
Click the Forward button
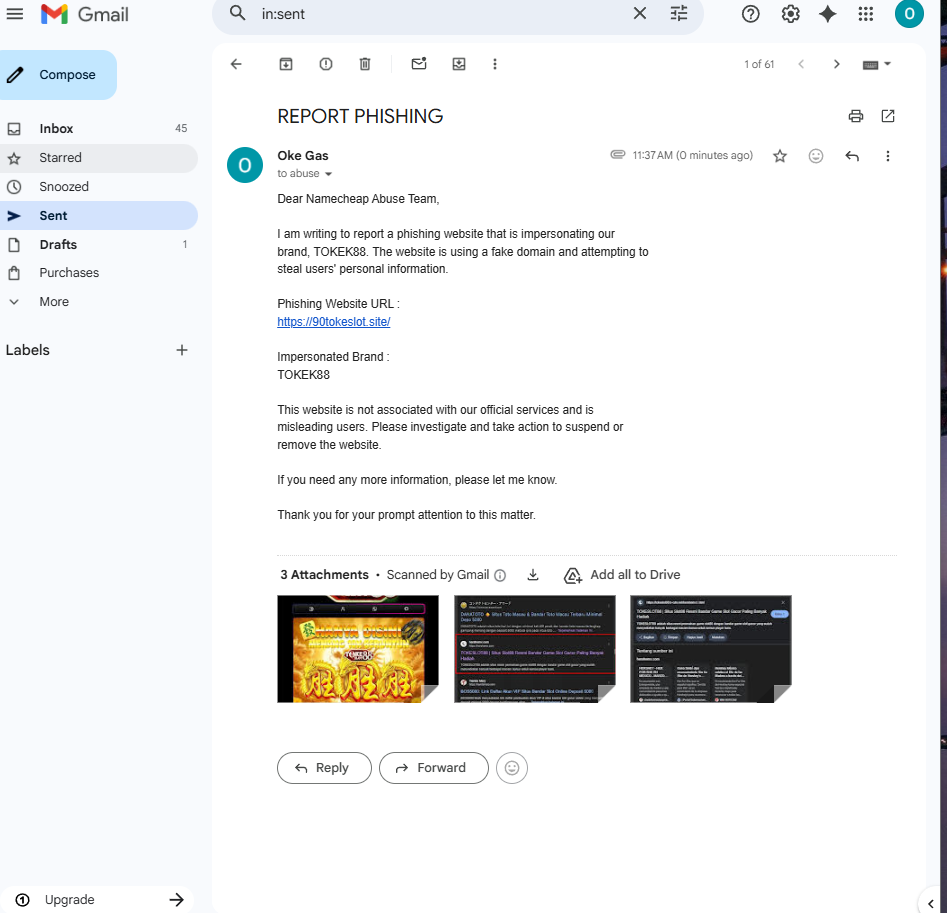pyautogui.click(x=434, y=768)
